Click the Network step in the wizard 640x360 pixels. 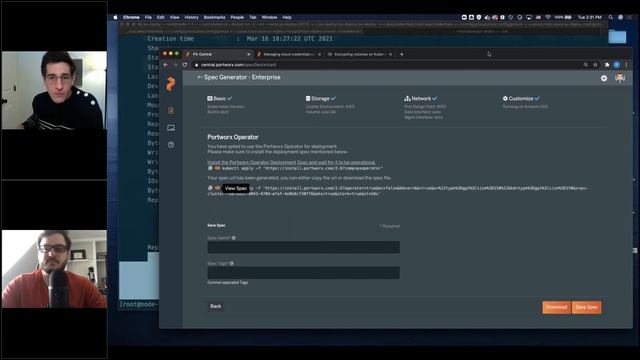[420, 98]
